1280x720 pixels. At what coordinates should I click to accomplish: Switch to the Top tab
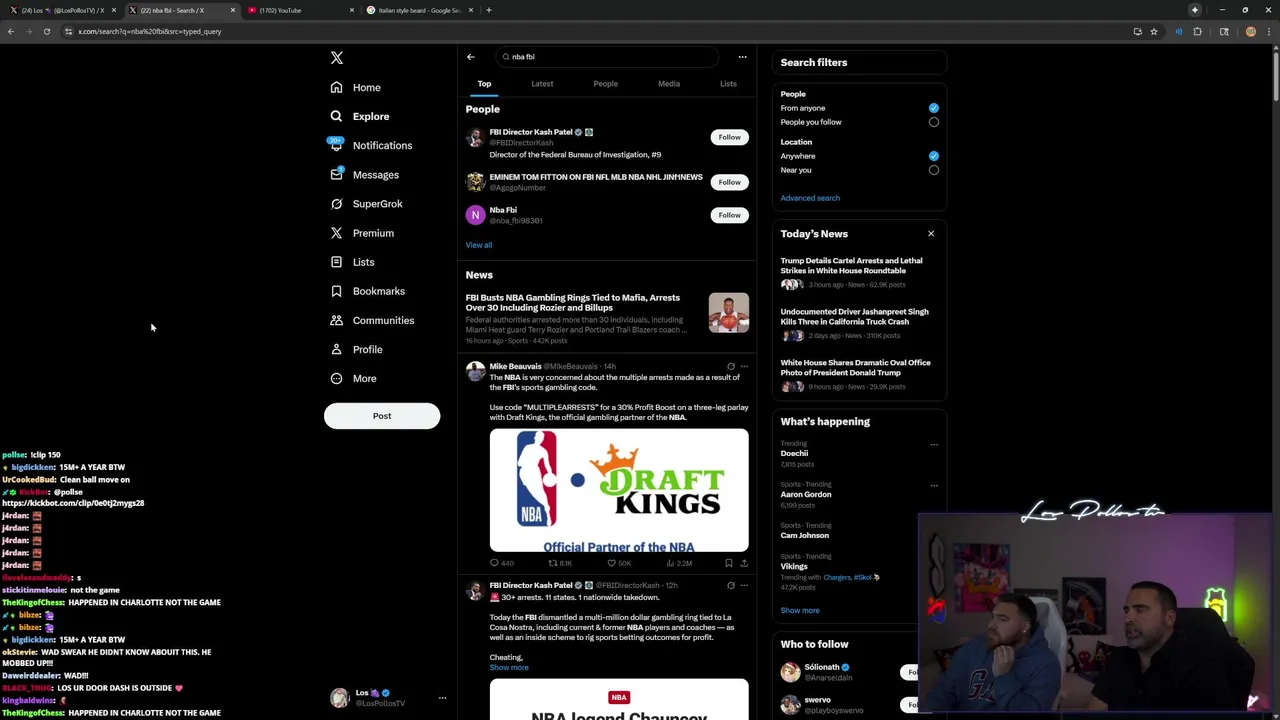point(484,84)
